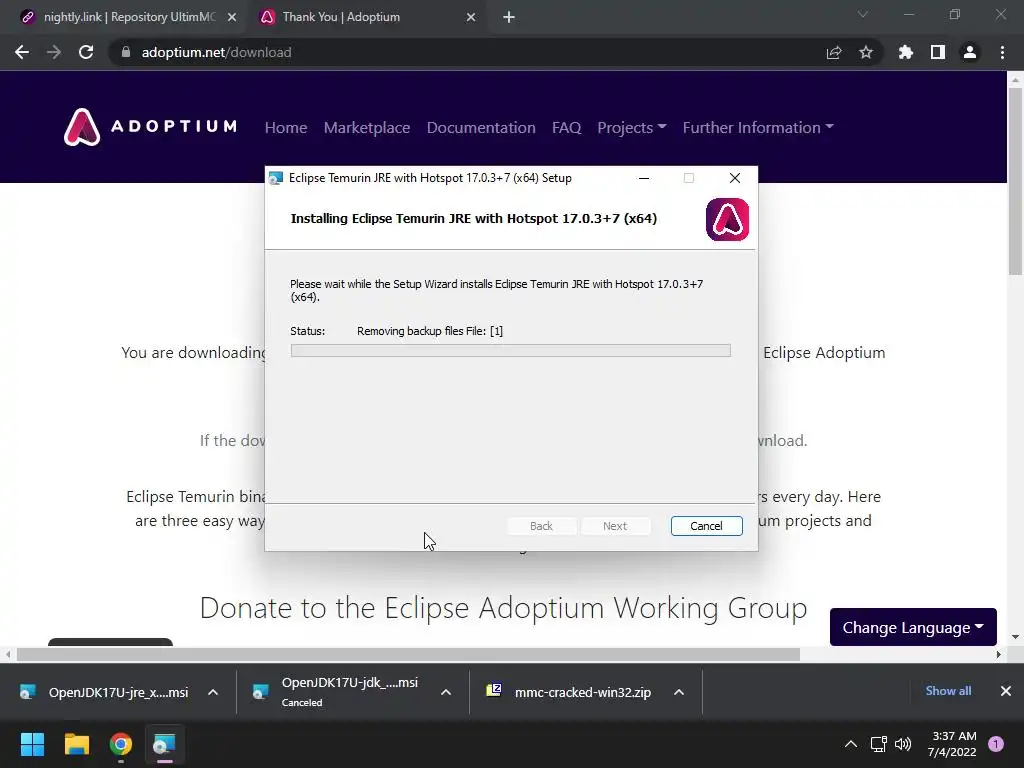The height and width of the screenshot is (768, 1024).
Task: Open the Windows Start menu
Action: click(32, 744)
